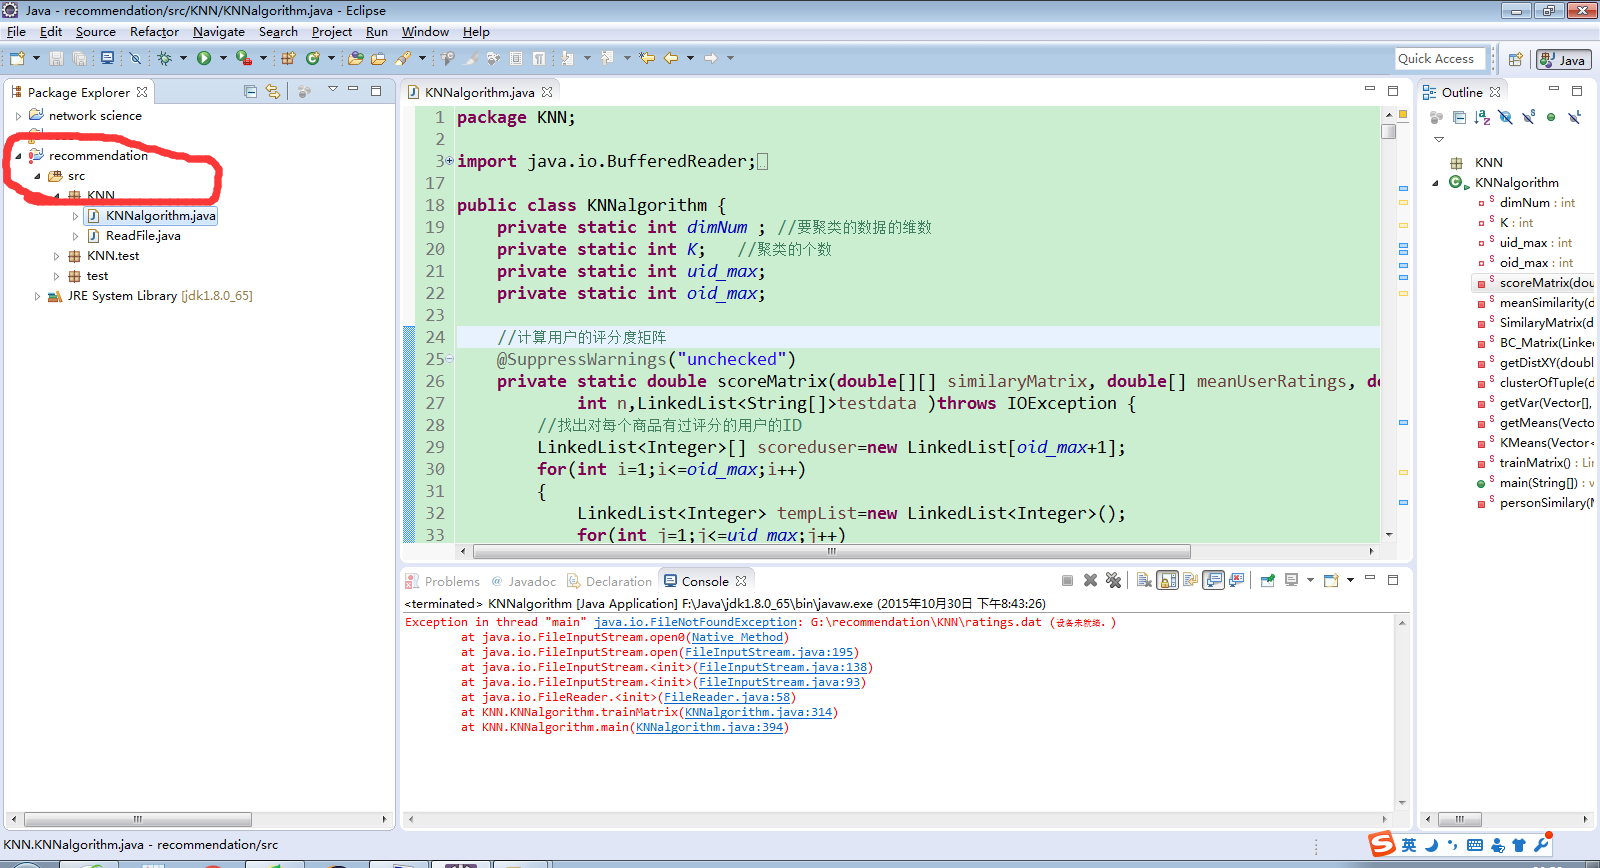Click the New file toolbar icon

tap(17, 59)
